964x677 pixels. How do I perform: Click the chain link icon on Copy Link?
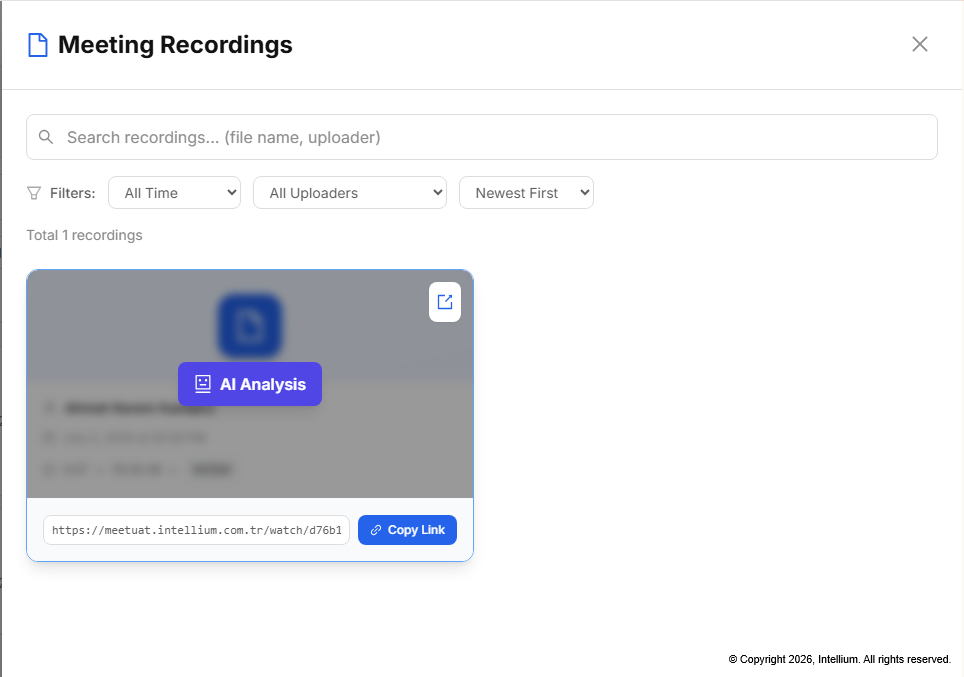coord(376,530)
